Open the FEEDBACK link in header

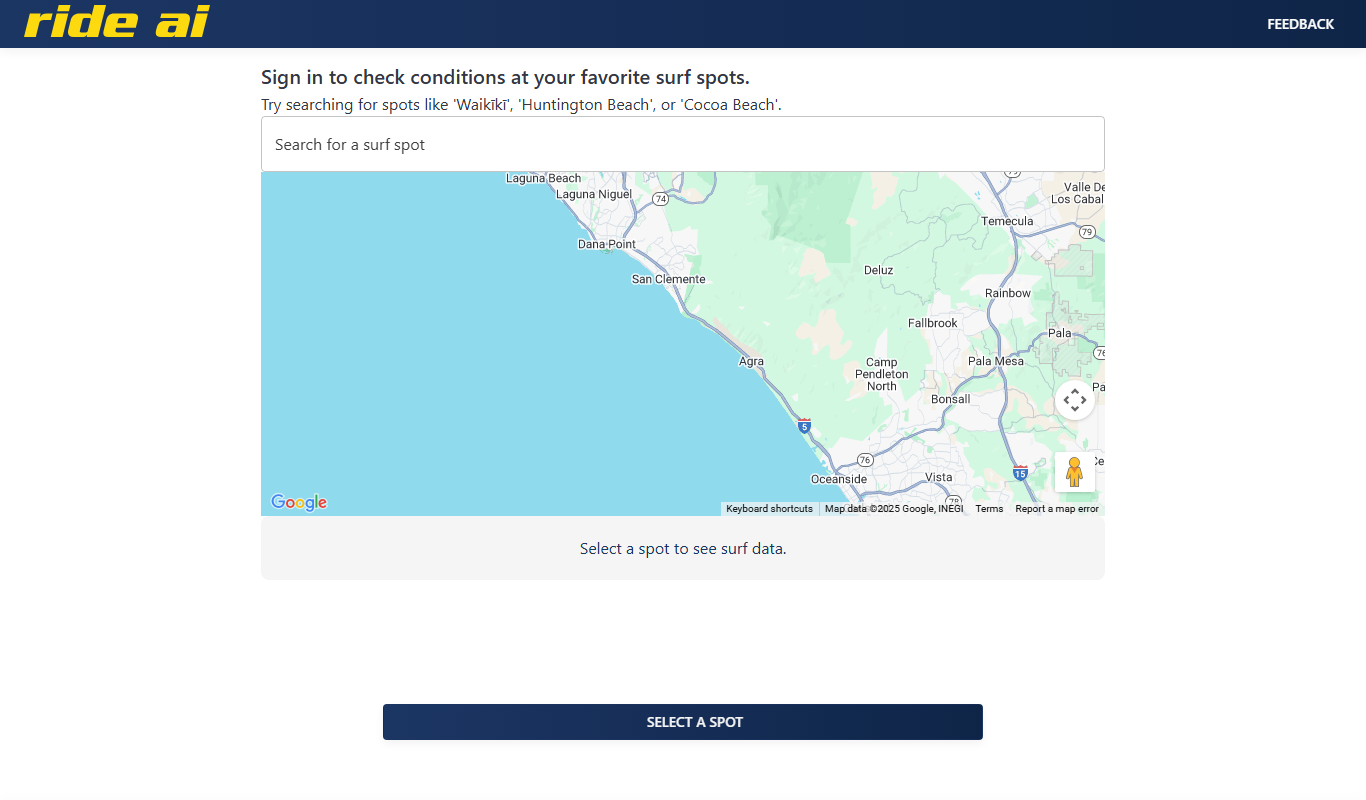[1300, 24]
